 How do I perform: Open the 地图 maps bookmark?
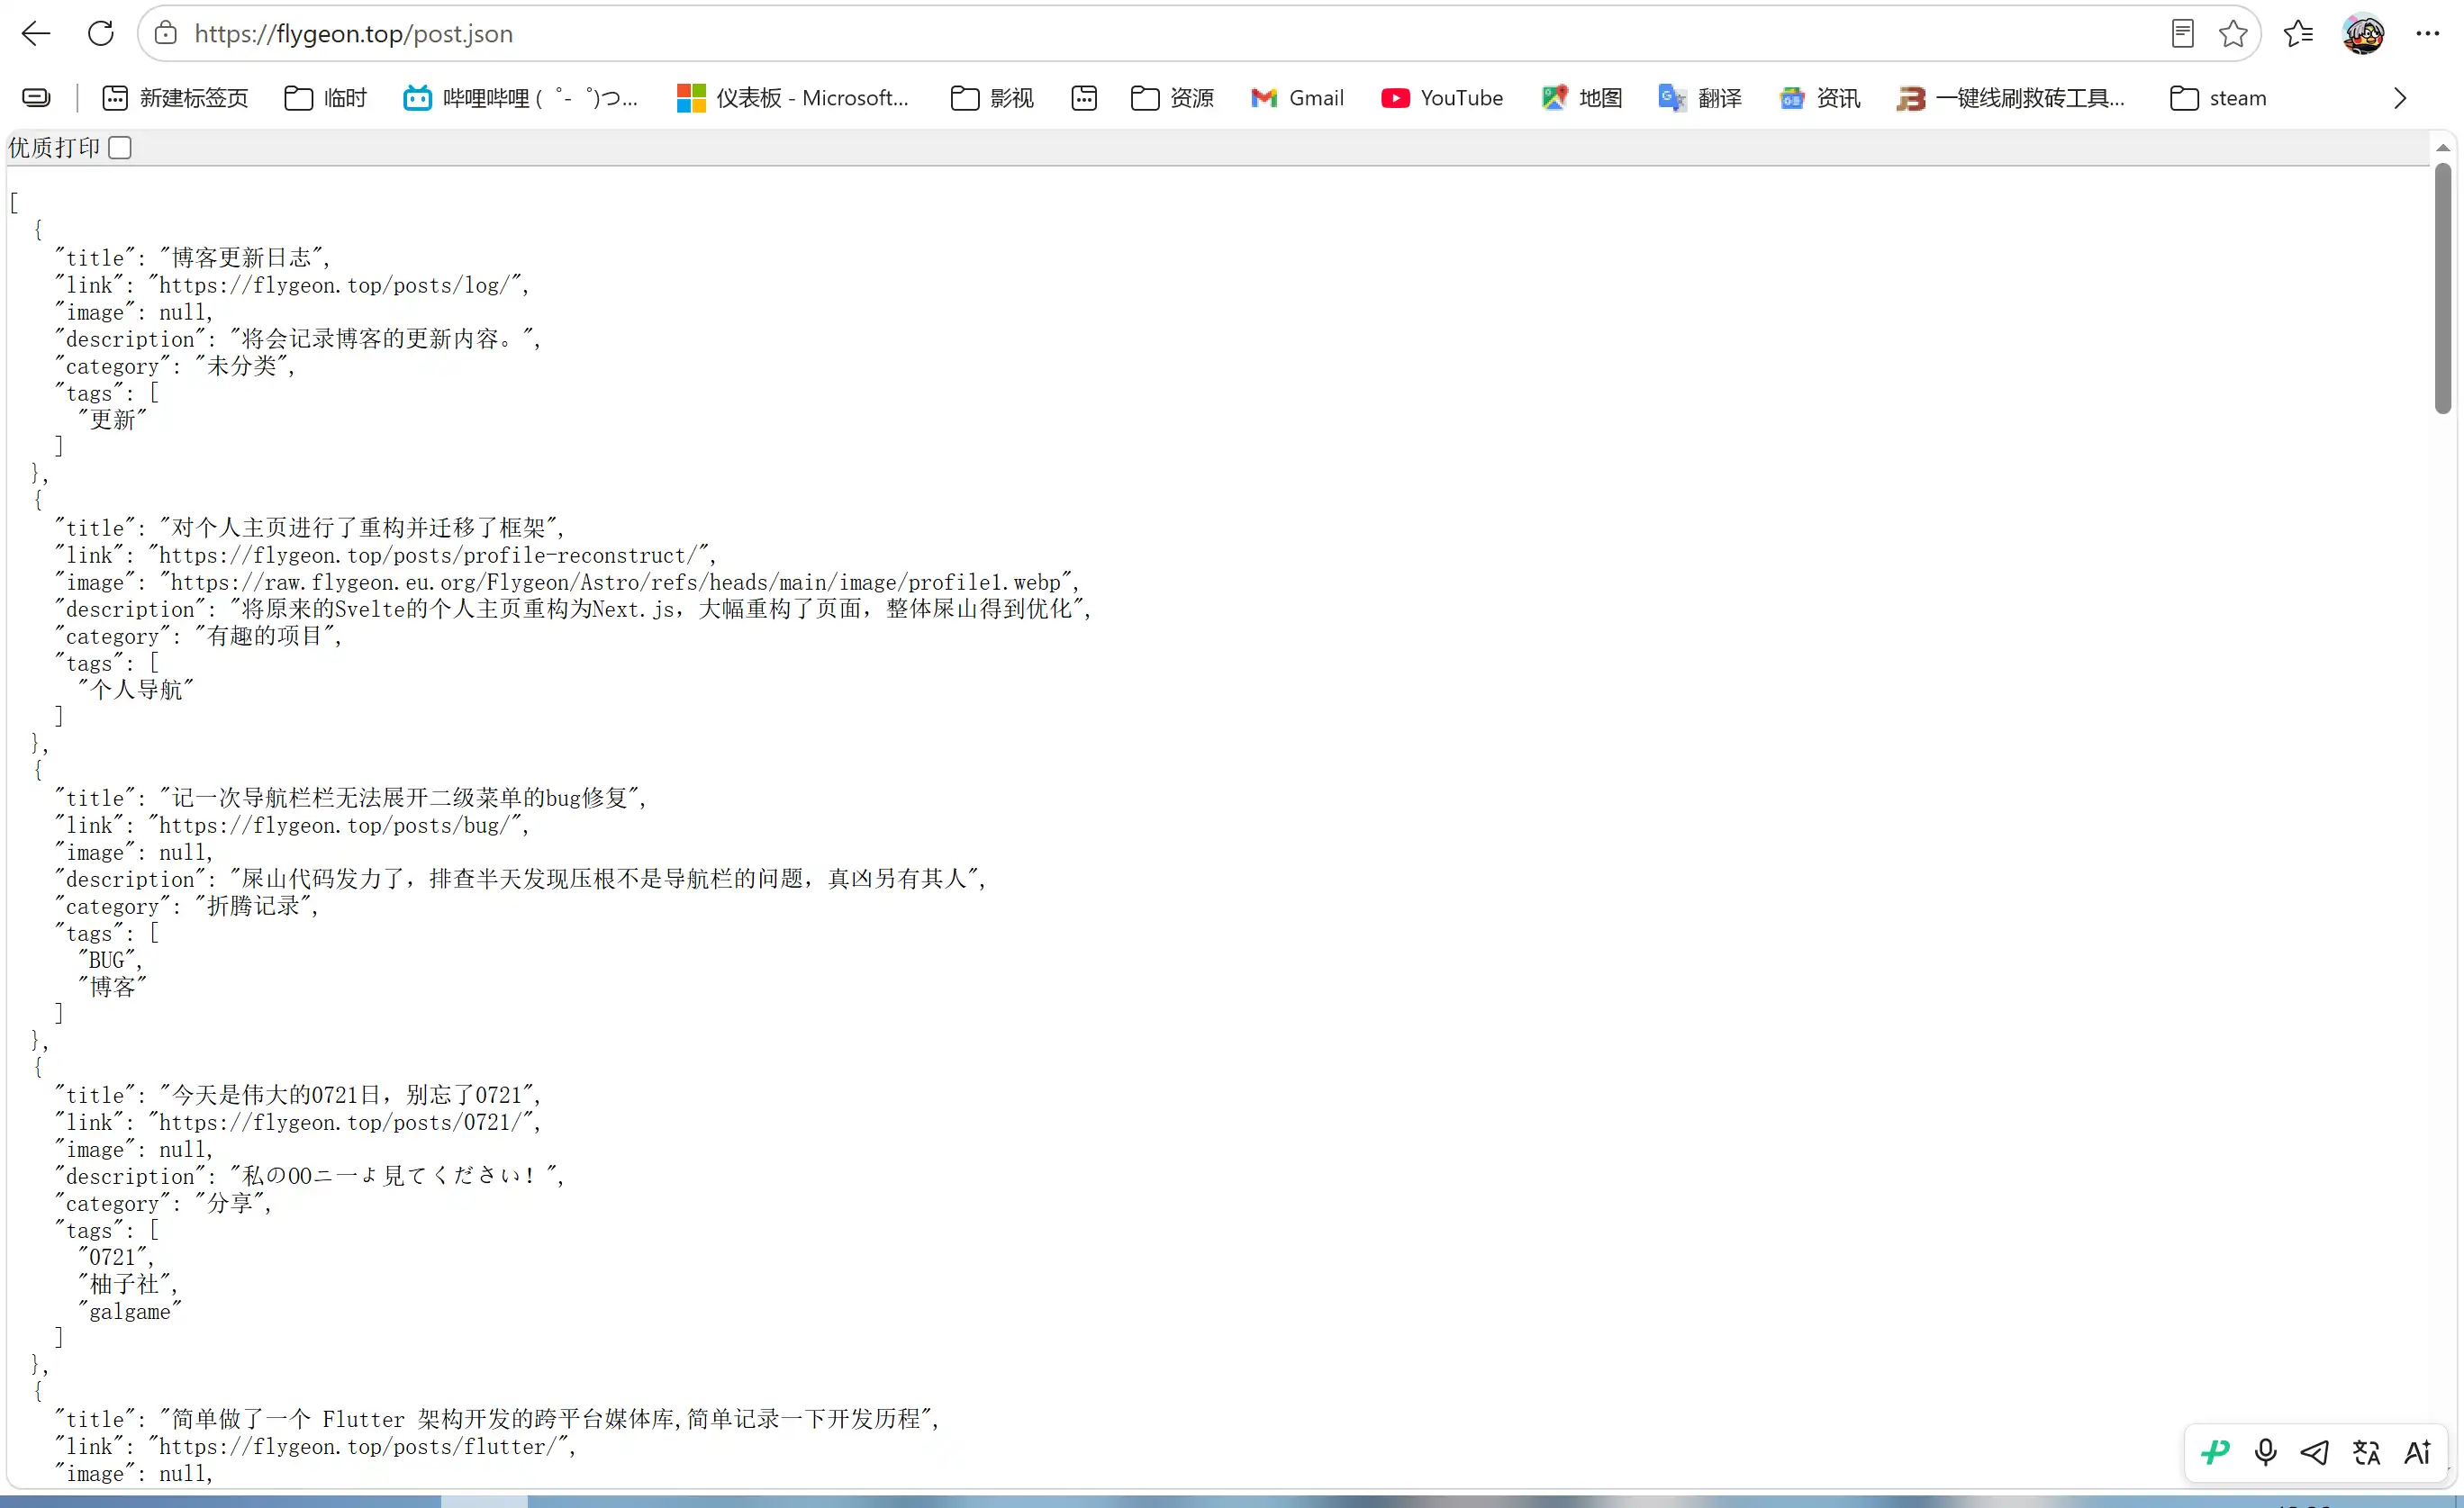1582,97
